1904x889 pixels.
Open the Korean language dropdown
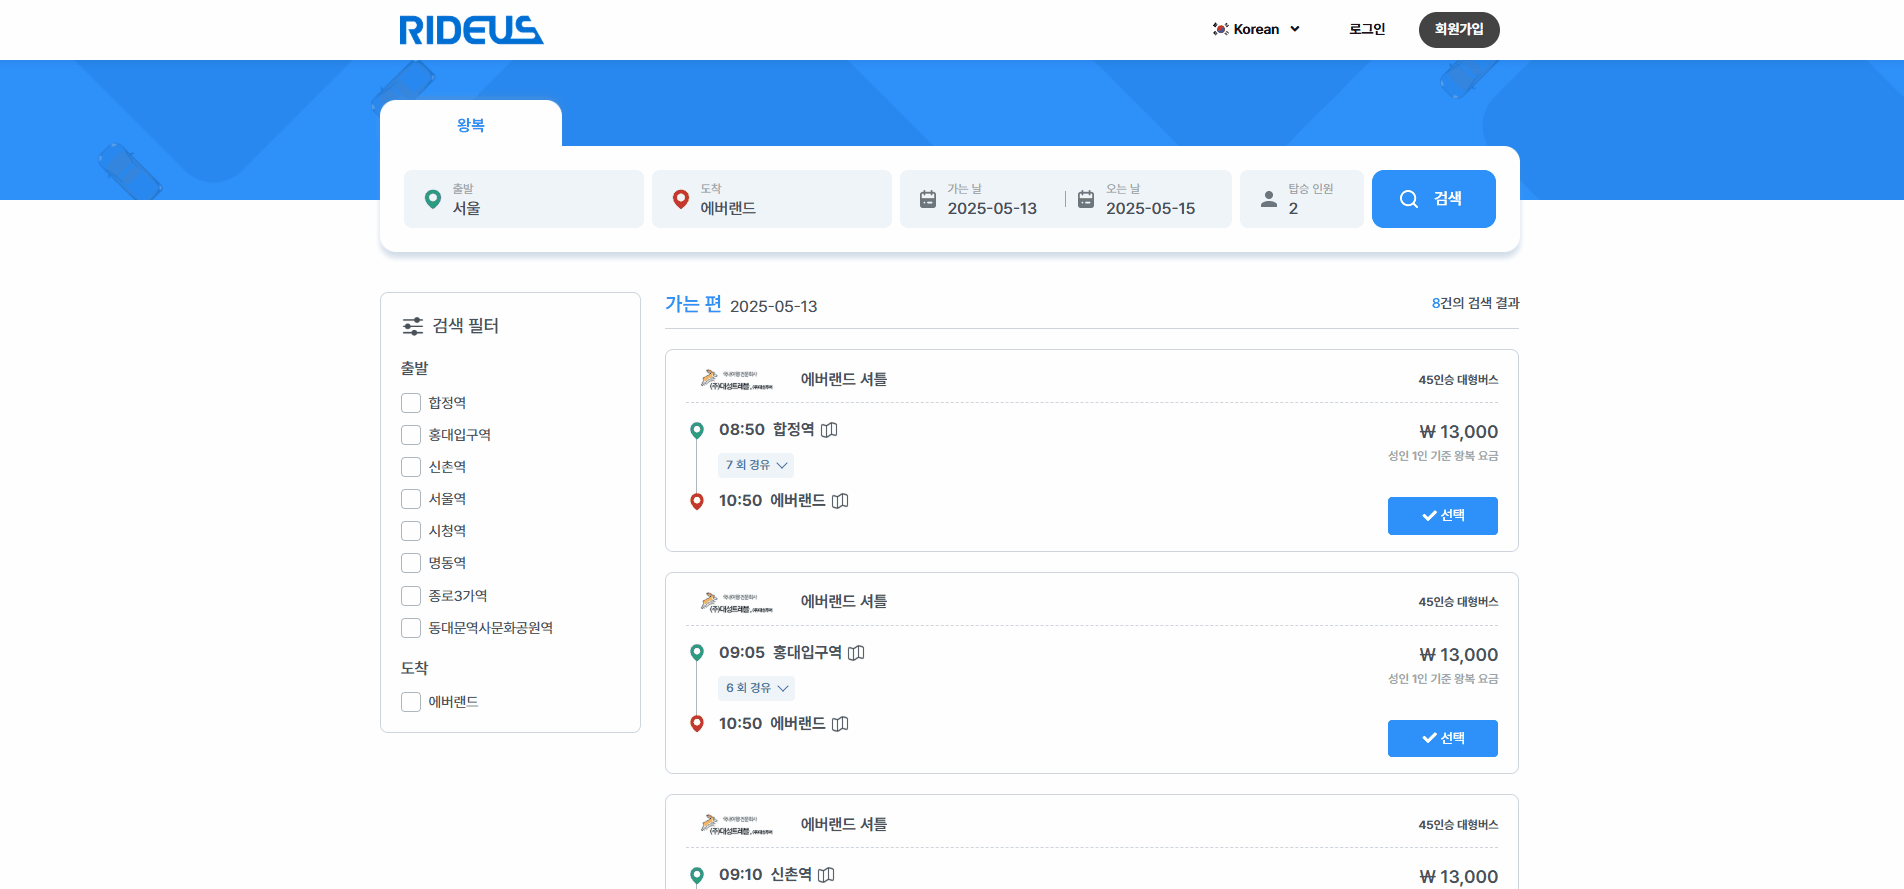point(1256,29)
